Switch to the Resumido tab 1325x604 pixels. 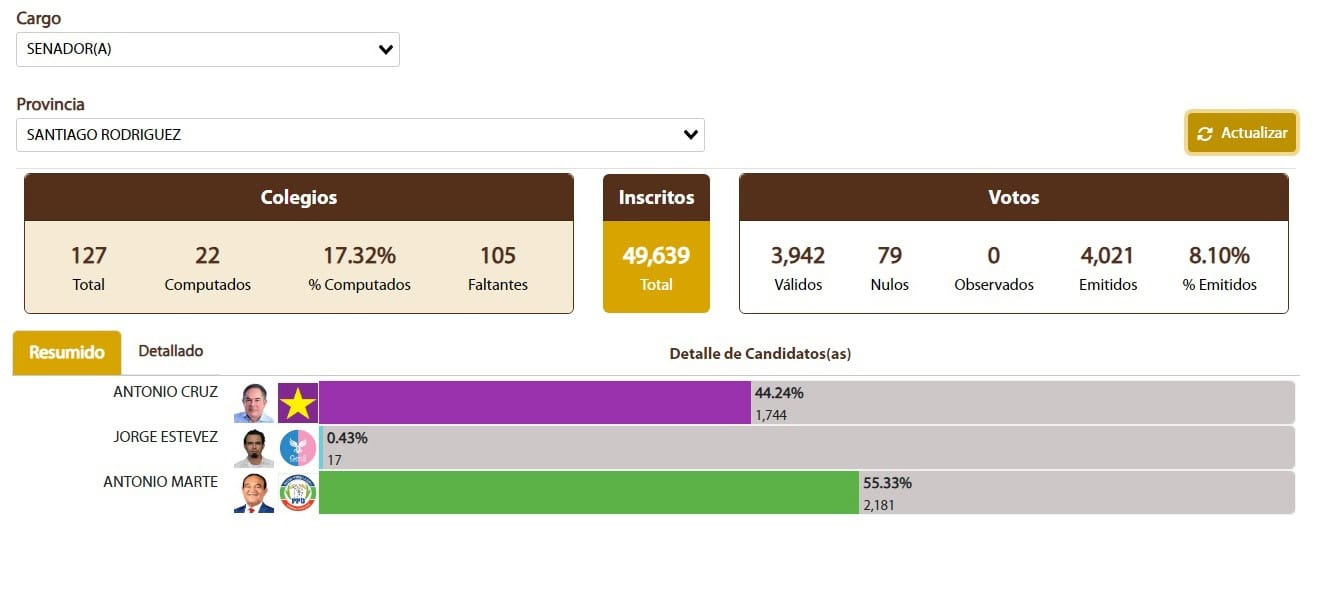pyautogui.click(x=67, y=353)
